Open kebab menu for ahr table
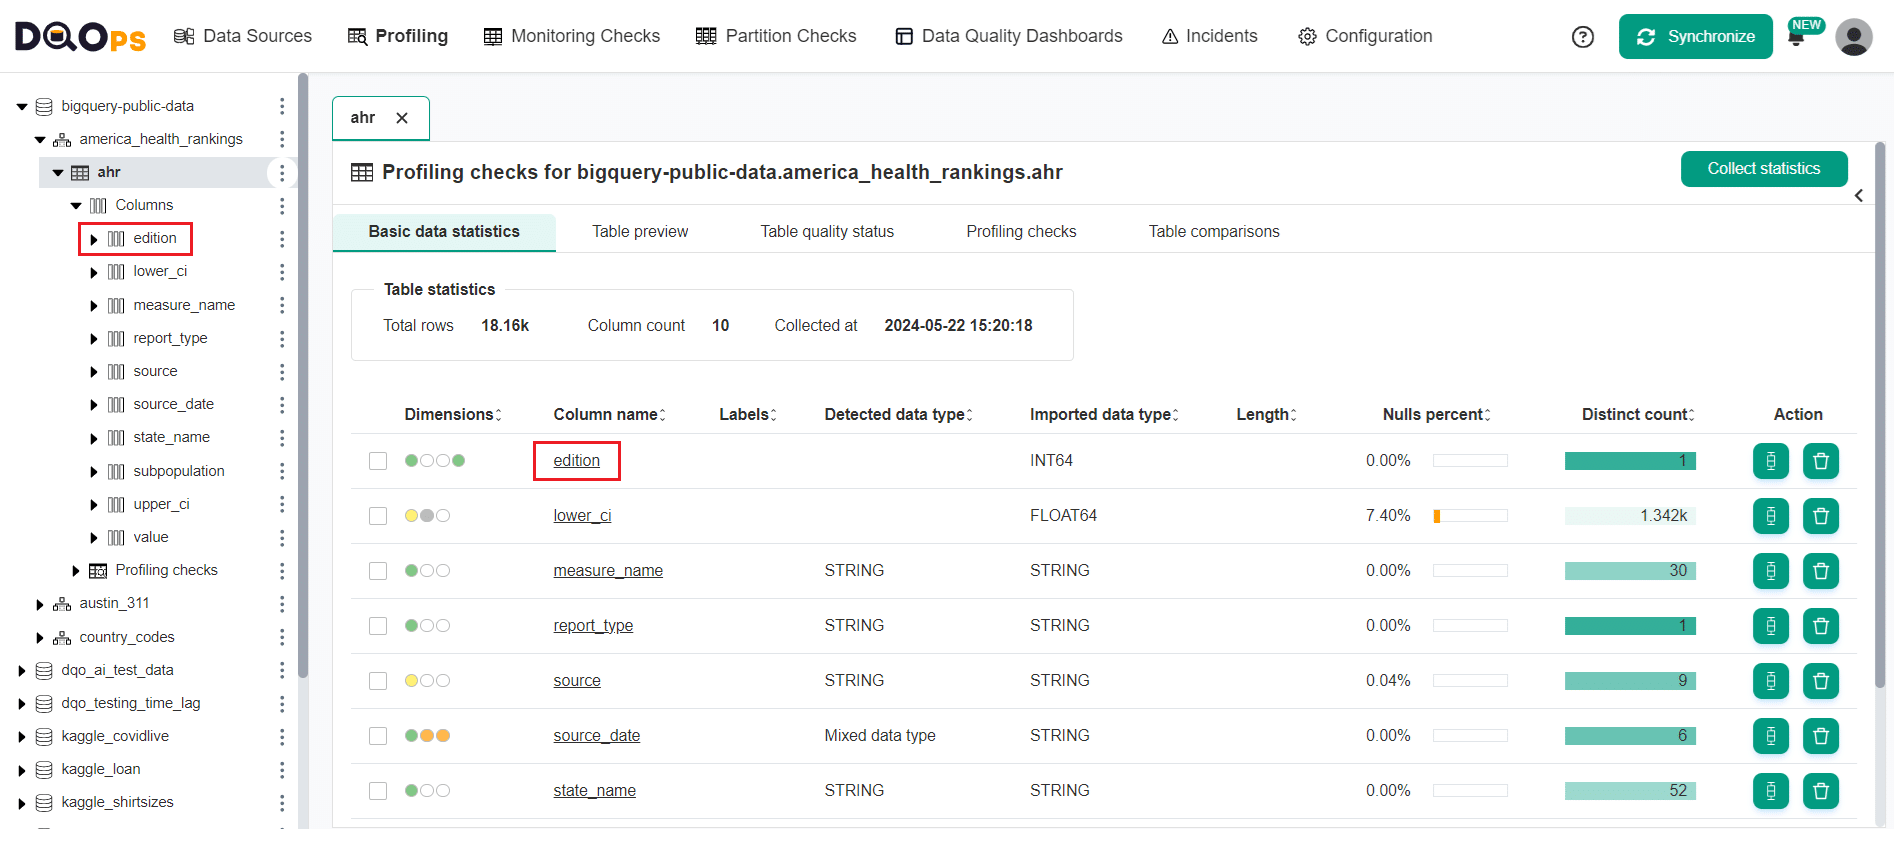The height and width of the screenshot is (841, 1899). tap(282, 172)
